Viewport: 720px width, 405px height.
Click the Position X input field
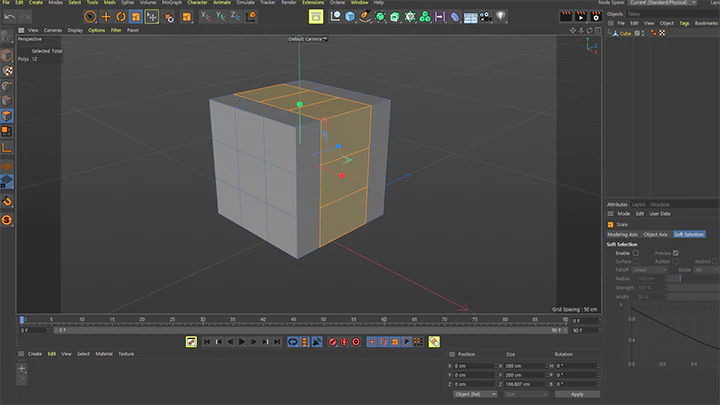click(475, 366)
